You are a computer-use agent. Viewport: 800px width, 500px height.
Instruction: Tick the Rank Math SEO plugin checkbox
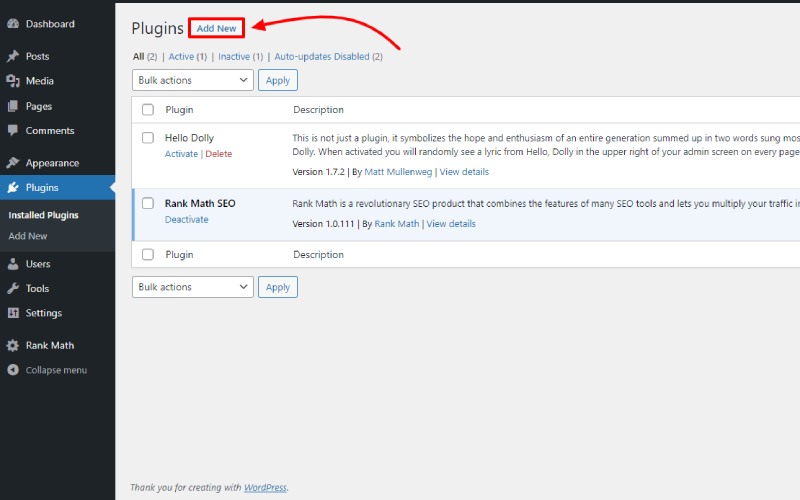148,203
